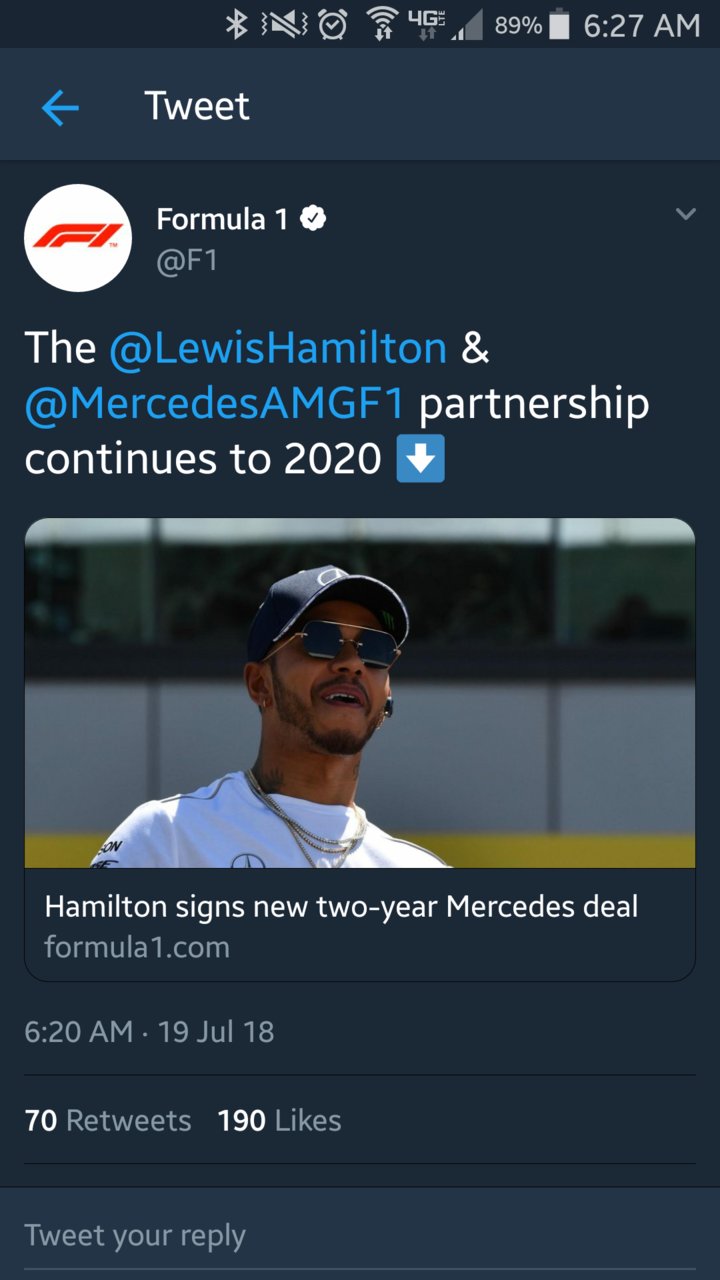Tap the battery icon in status bar
Screen dimensions: 720x1280
[560, 26]
